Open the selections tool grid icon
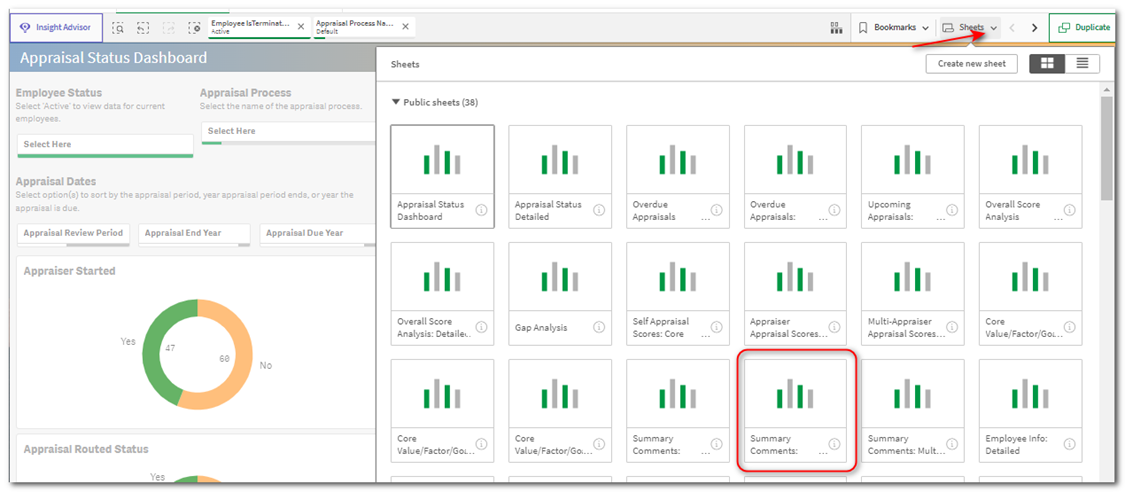1125x492 pixels. click(836, 28)
